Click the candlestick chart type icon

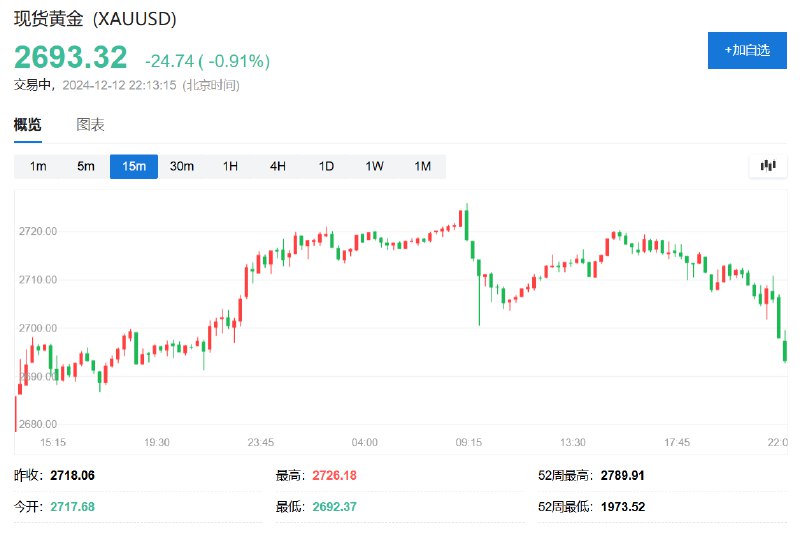point(768,166)
